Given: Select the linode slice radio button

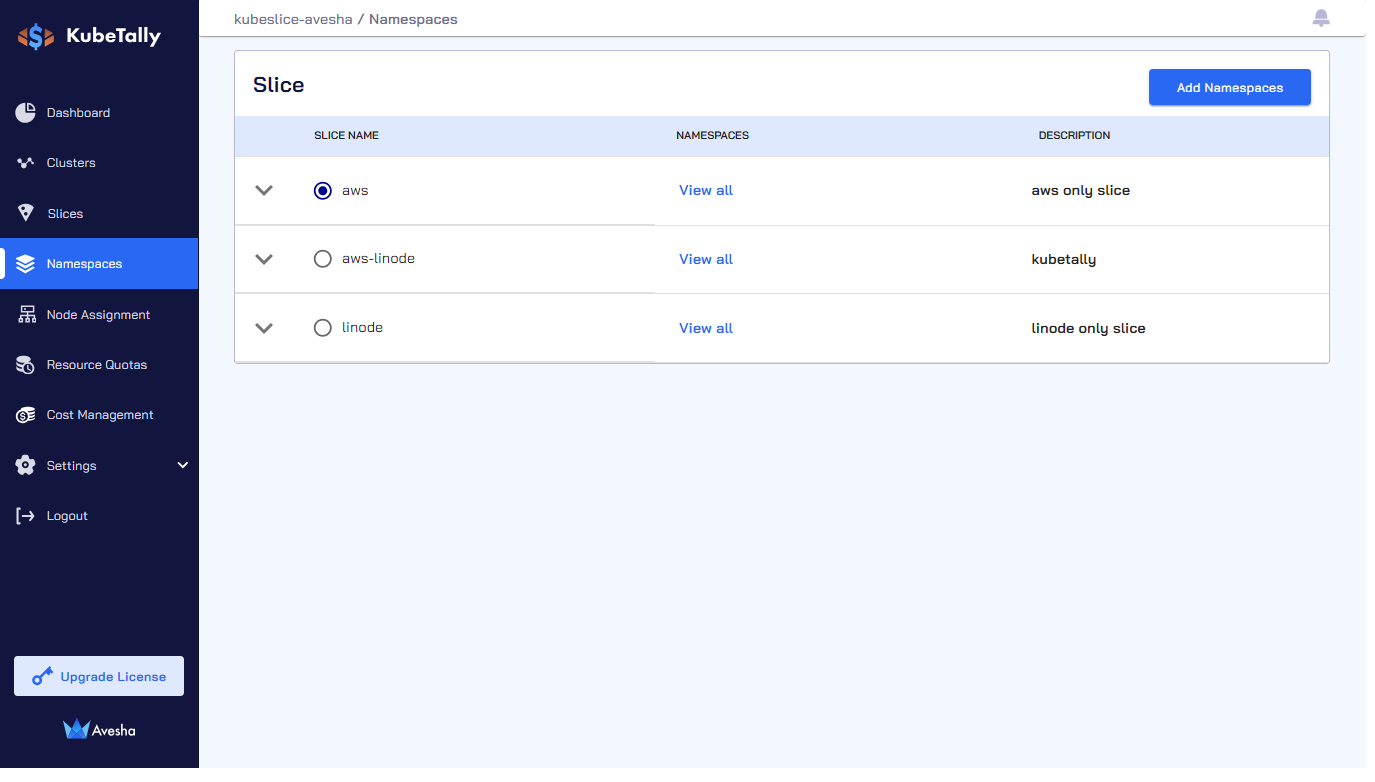Looking at the screenshot, I should [x=323, y=328].
